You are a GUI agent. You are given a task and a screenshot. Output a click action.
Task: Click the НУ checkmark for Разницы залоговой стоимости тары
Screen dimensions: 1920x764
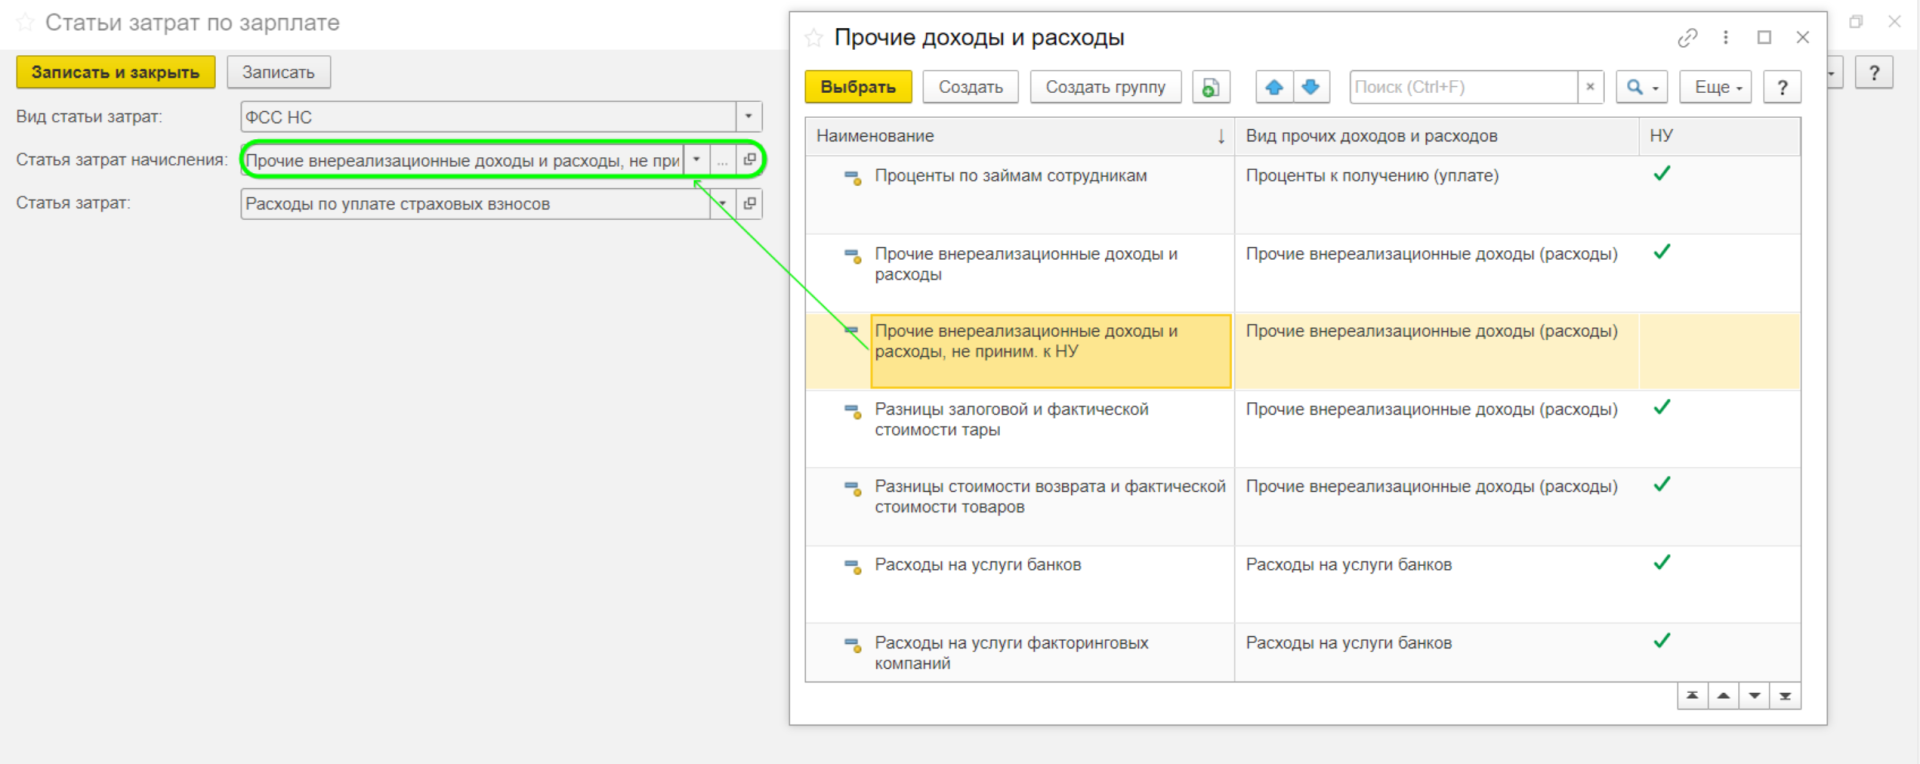(x=1662, y=407)
